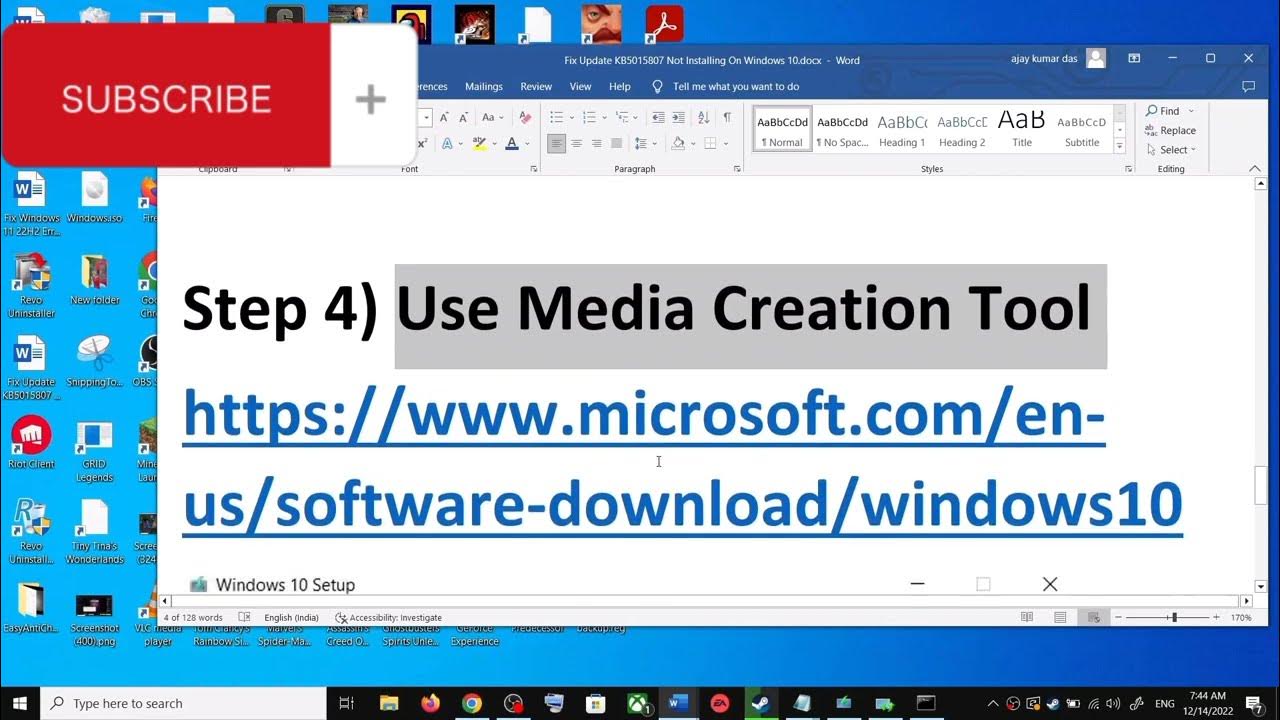The image size is (1280, 720).
Task: Toggle superscript formatting
Action: [x=423, y=144]
